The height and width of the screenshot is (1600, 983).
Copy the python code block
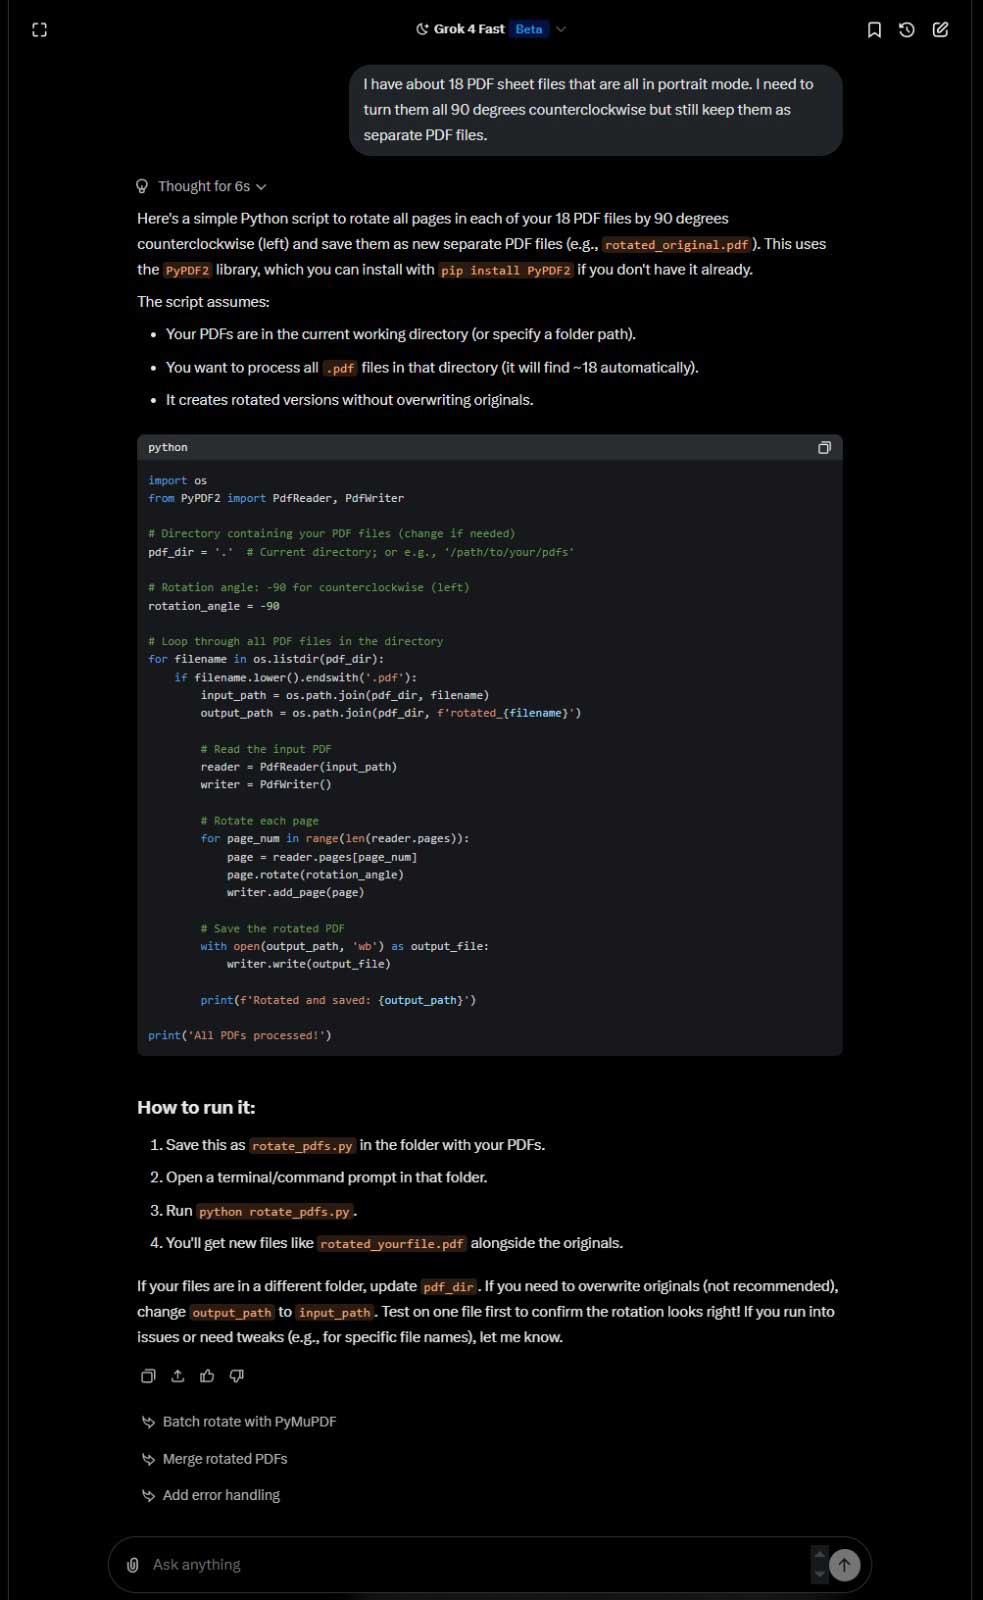pyautogui.click(x=824, y=448)
